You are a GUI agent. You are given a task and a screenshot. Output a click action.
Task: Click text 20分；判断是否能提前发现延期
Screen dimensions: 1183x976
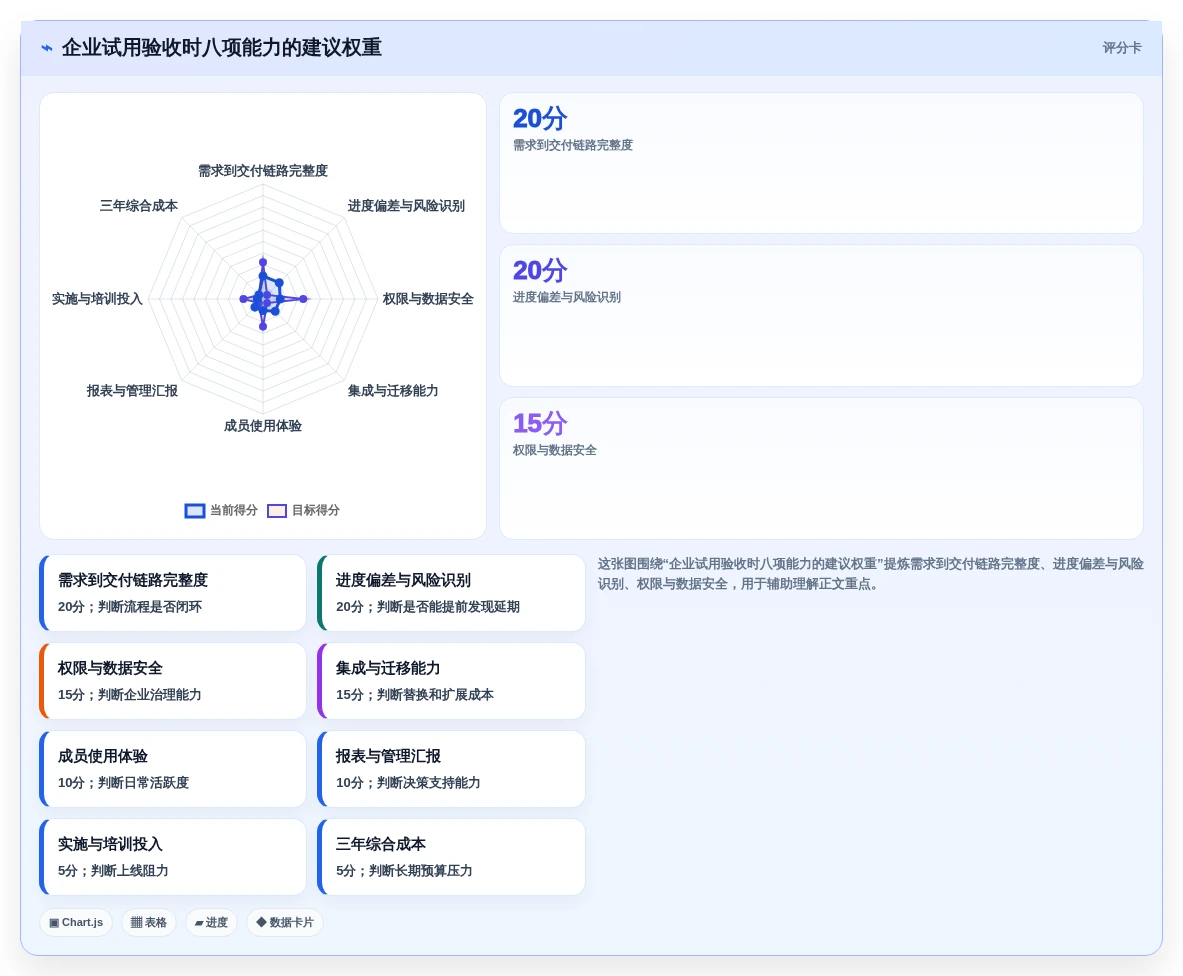click(428, 607)
